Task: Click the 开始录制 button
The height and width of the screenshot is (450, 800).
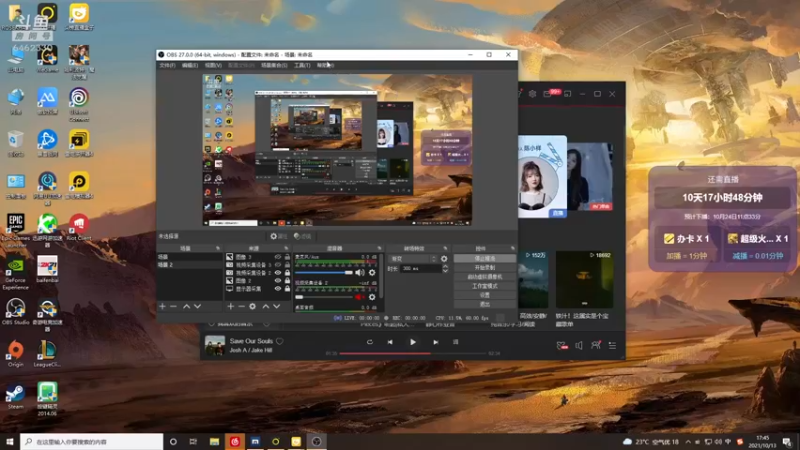Action: point(485,268)
